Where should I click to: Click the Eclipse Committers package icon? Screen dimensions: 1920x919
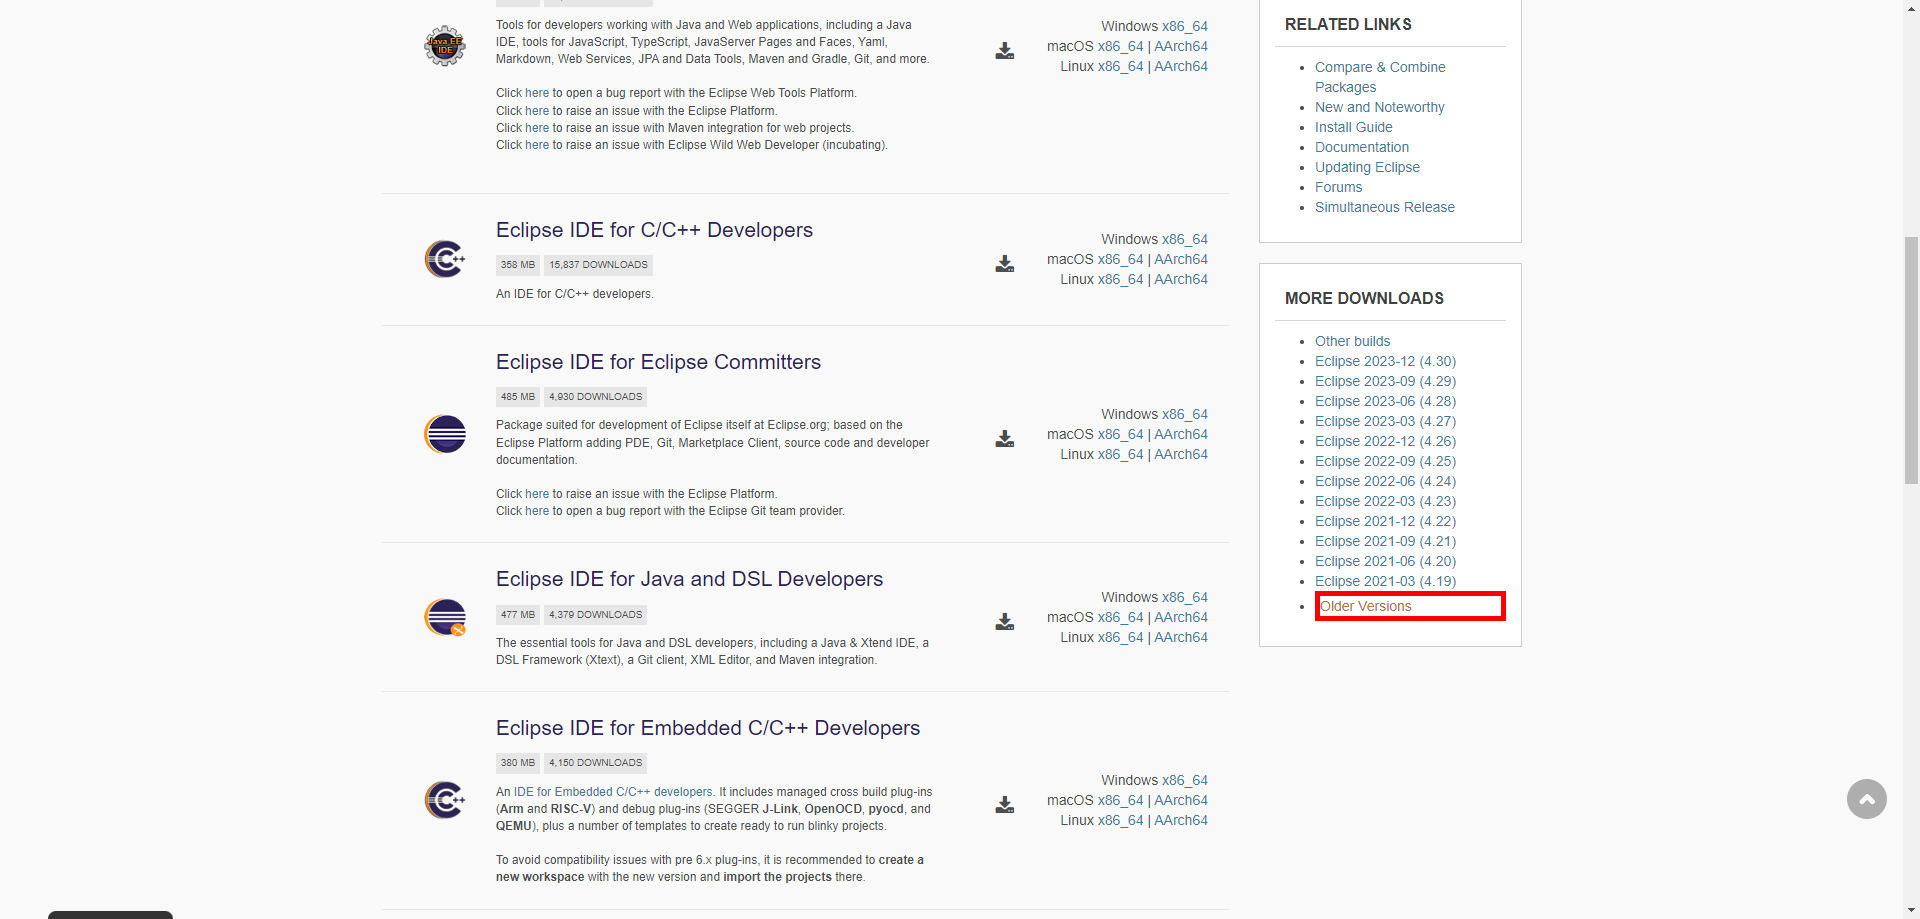tap(445, 434)
